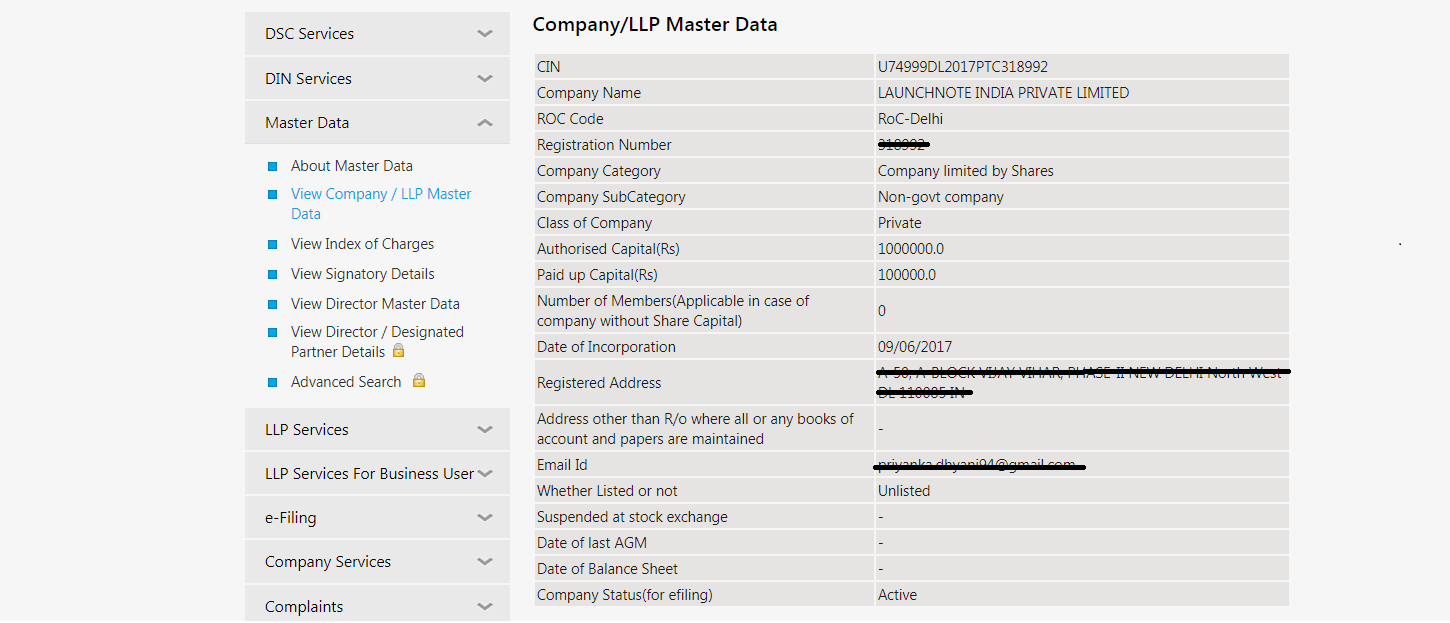This screenshot has width=1450, height=623.
Task: Expand the LLP Services chevron
Action: (485, 430)
